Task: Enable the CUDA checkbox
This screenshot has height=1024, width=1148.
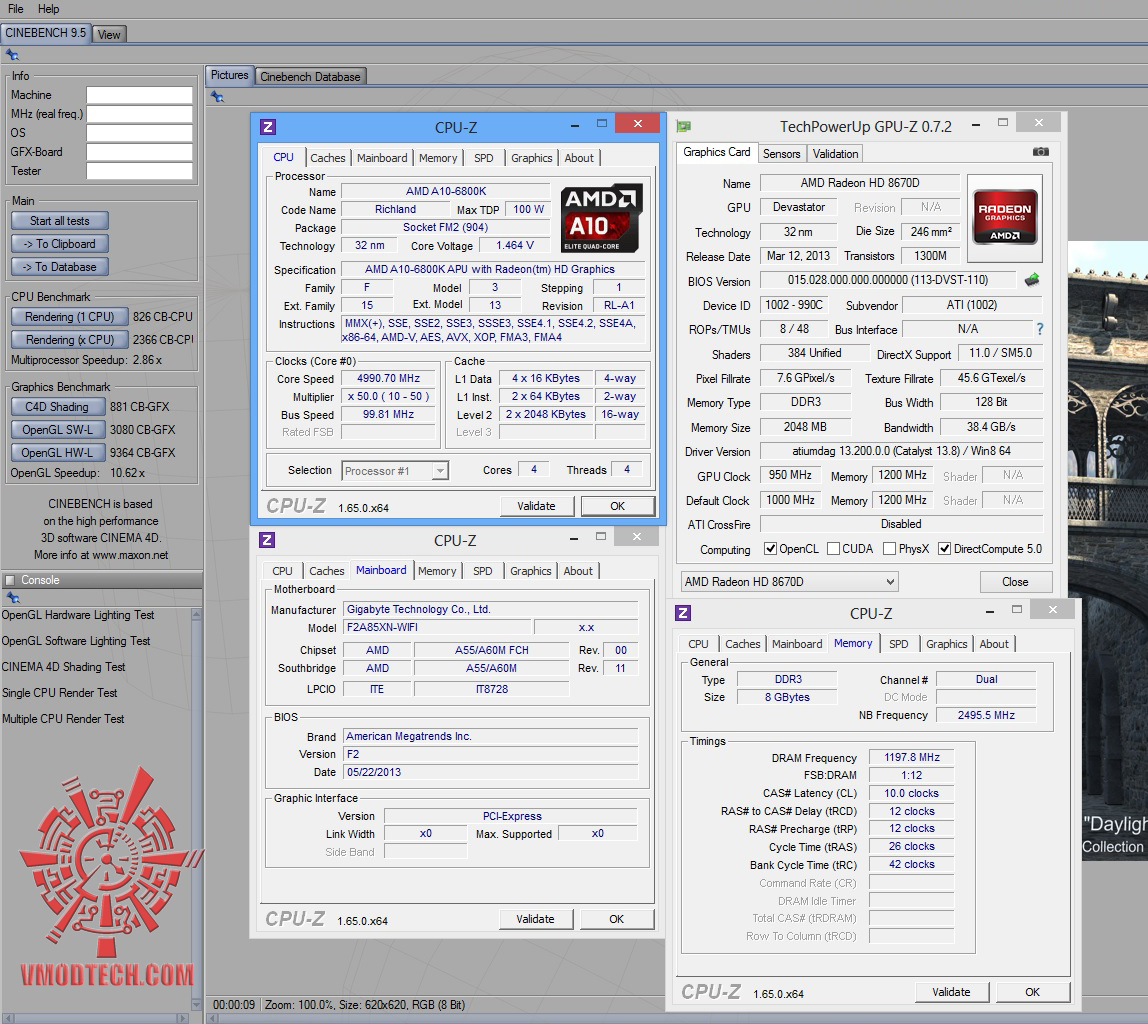Action: coord(833,548)
